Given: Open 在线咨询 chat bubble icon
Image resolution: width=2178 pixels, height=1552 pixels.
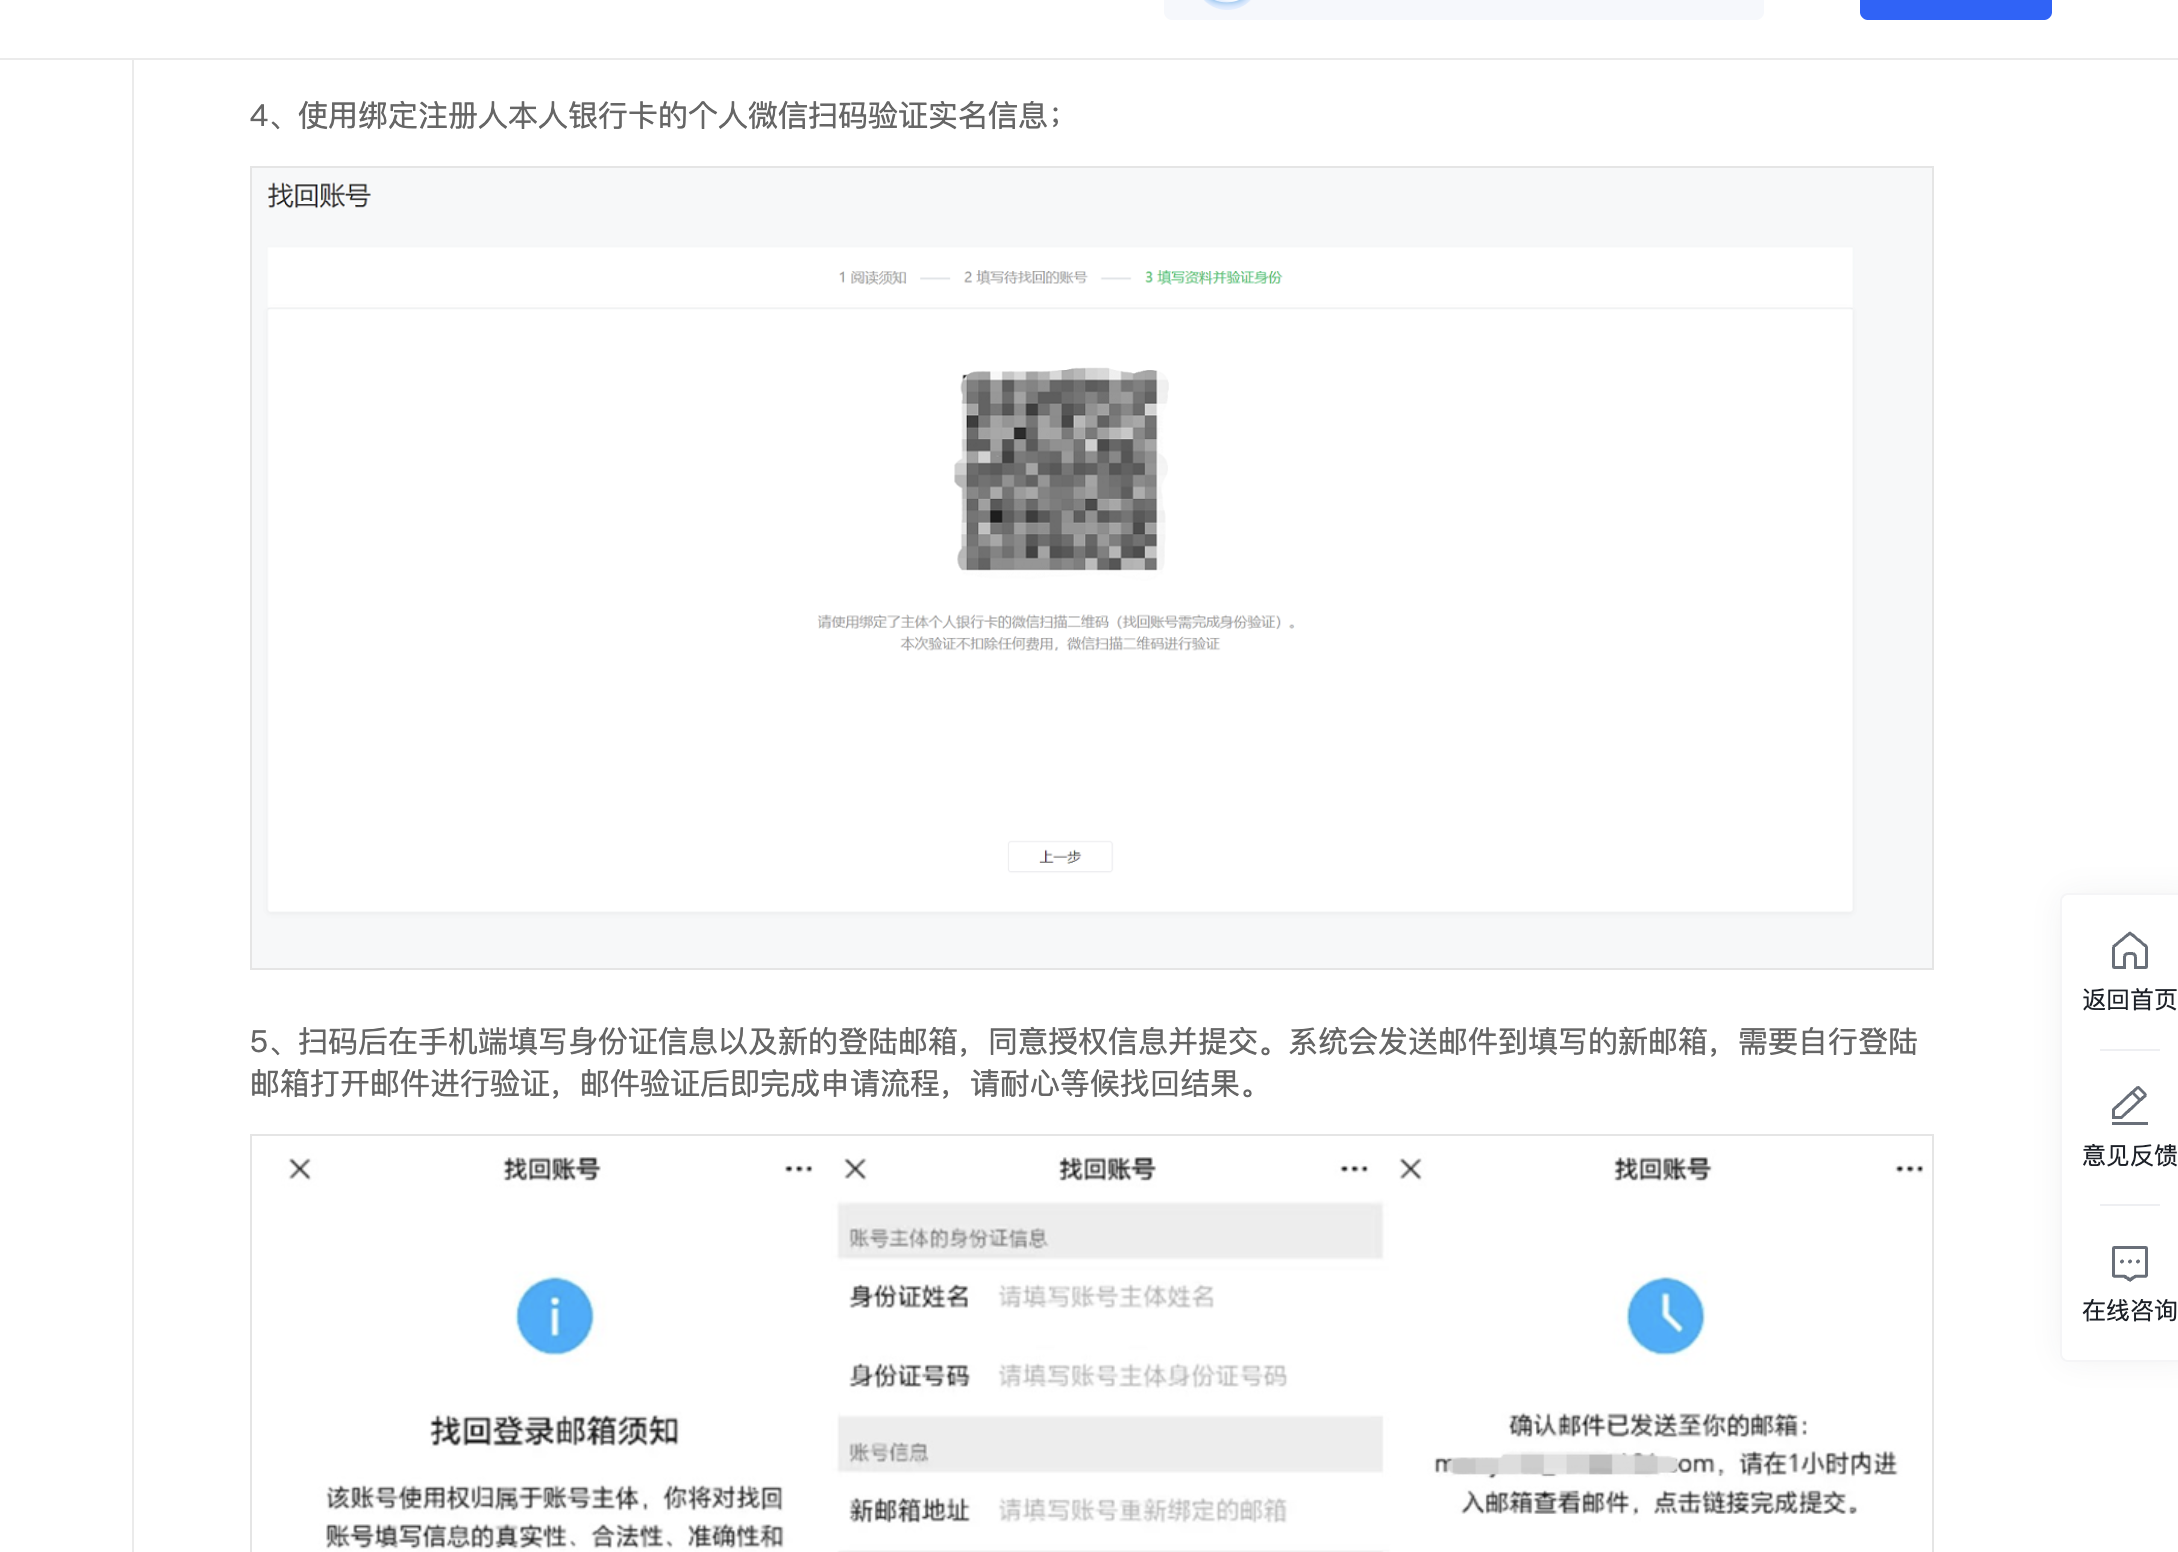Looking at the screenshot, I should pyautogui.click(x=2128, y=1262).
